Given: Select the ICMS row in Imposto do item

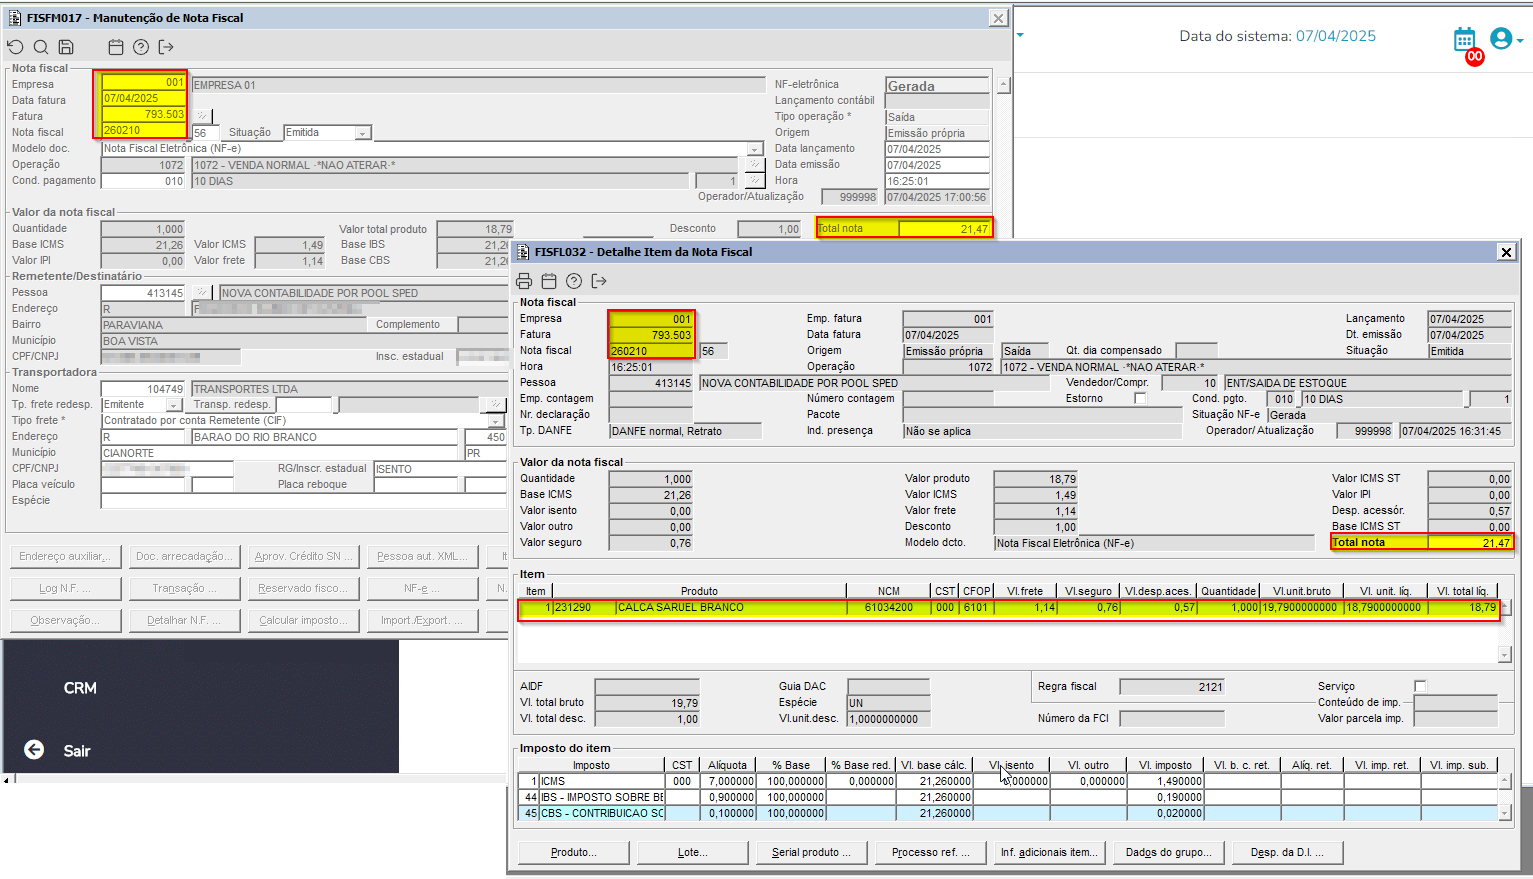Looking at the screenshot, I should tap(1007, 781).
